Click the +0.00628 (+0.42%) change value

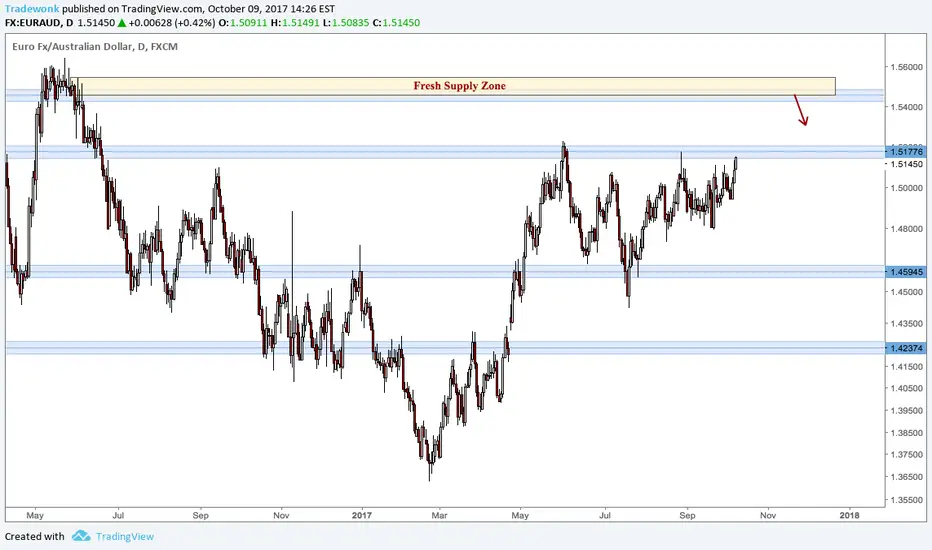[x=172, y=23]
